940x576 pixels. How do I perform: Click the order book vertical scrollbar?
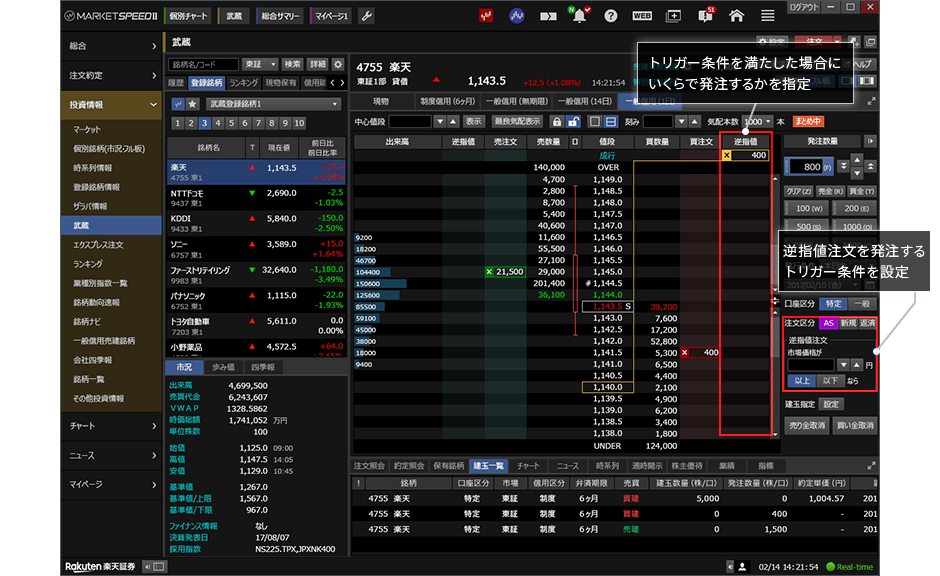pyautogui.click(x=776, y=300)
